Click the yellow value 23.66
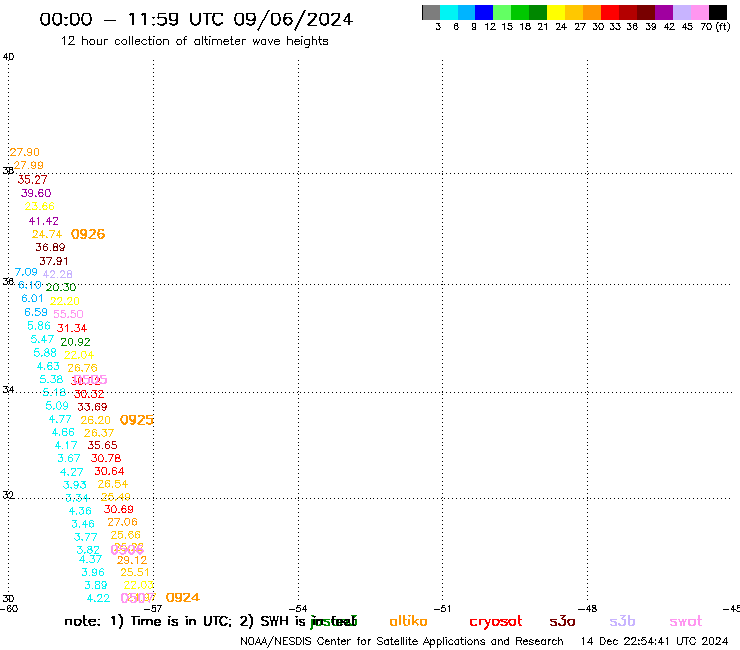Image resolution: width=740 pixels, height=650 pixels. coord(40,206)
